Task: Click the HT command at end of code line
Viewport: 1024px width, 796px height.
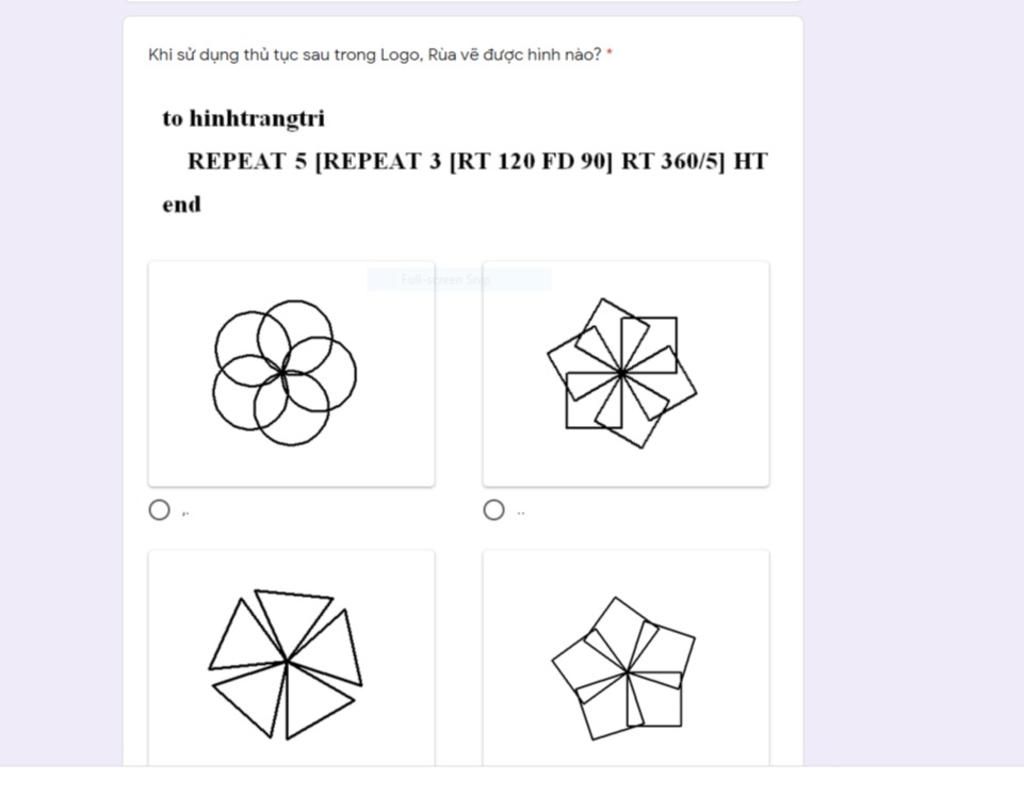Action: (x=750, y=161)
